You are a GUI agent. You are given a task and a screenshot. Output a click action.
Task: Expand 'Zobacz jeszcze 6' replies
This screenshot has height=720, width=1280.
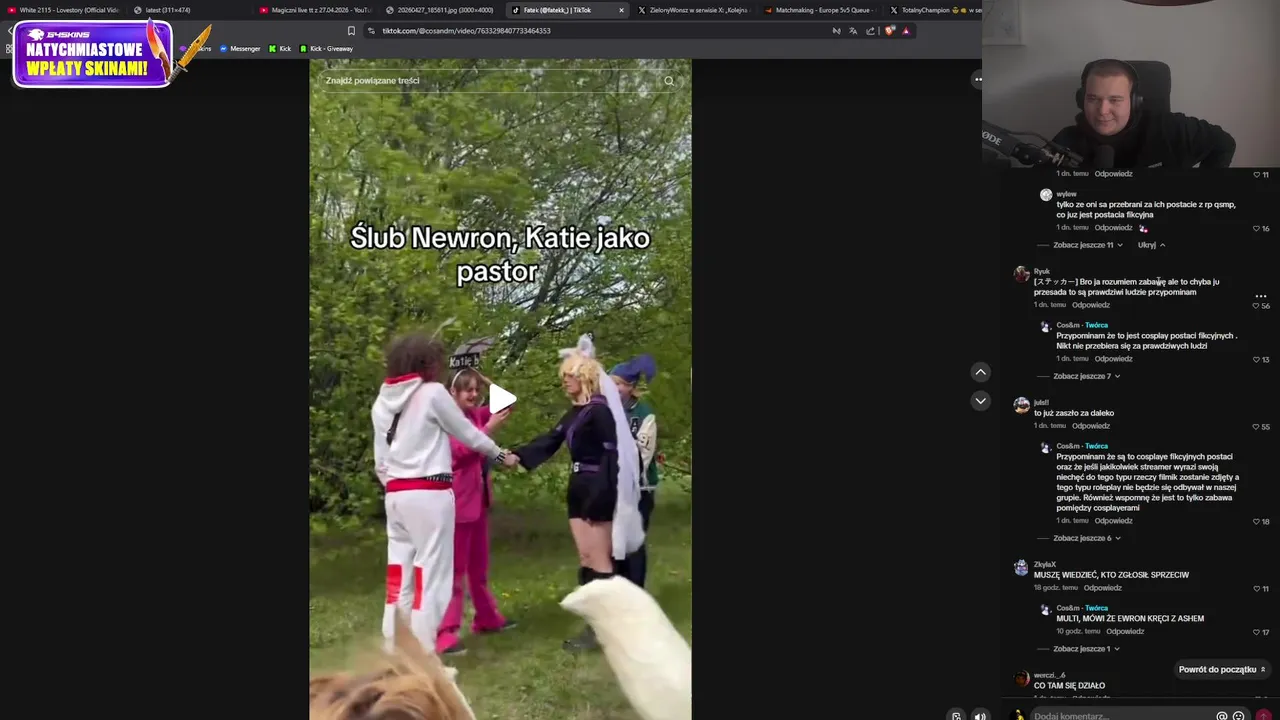pyautogui.click(x=1086, y=538)
